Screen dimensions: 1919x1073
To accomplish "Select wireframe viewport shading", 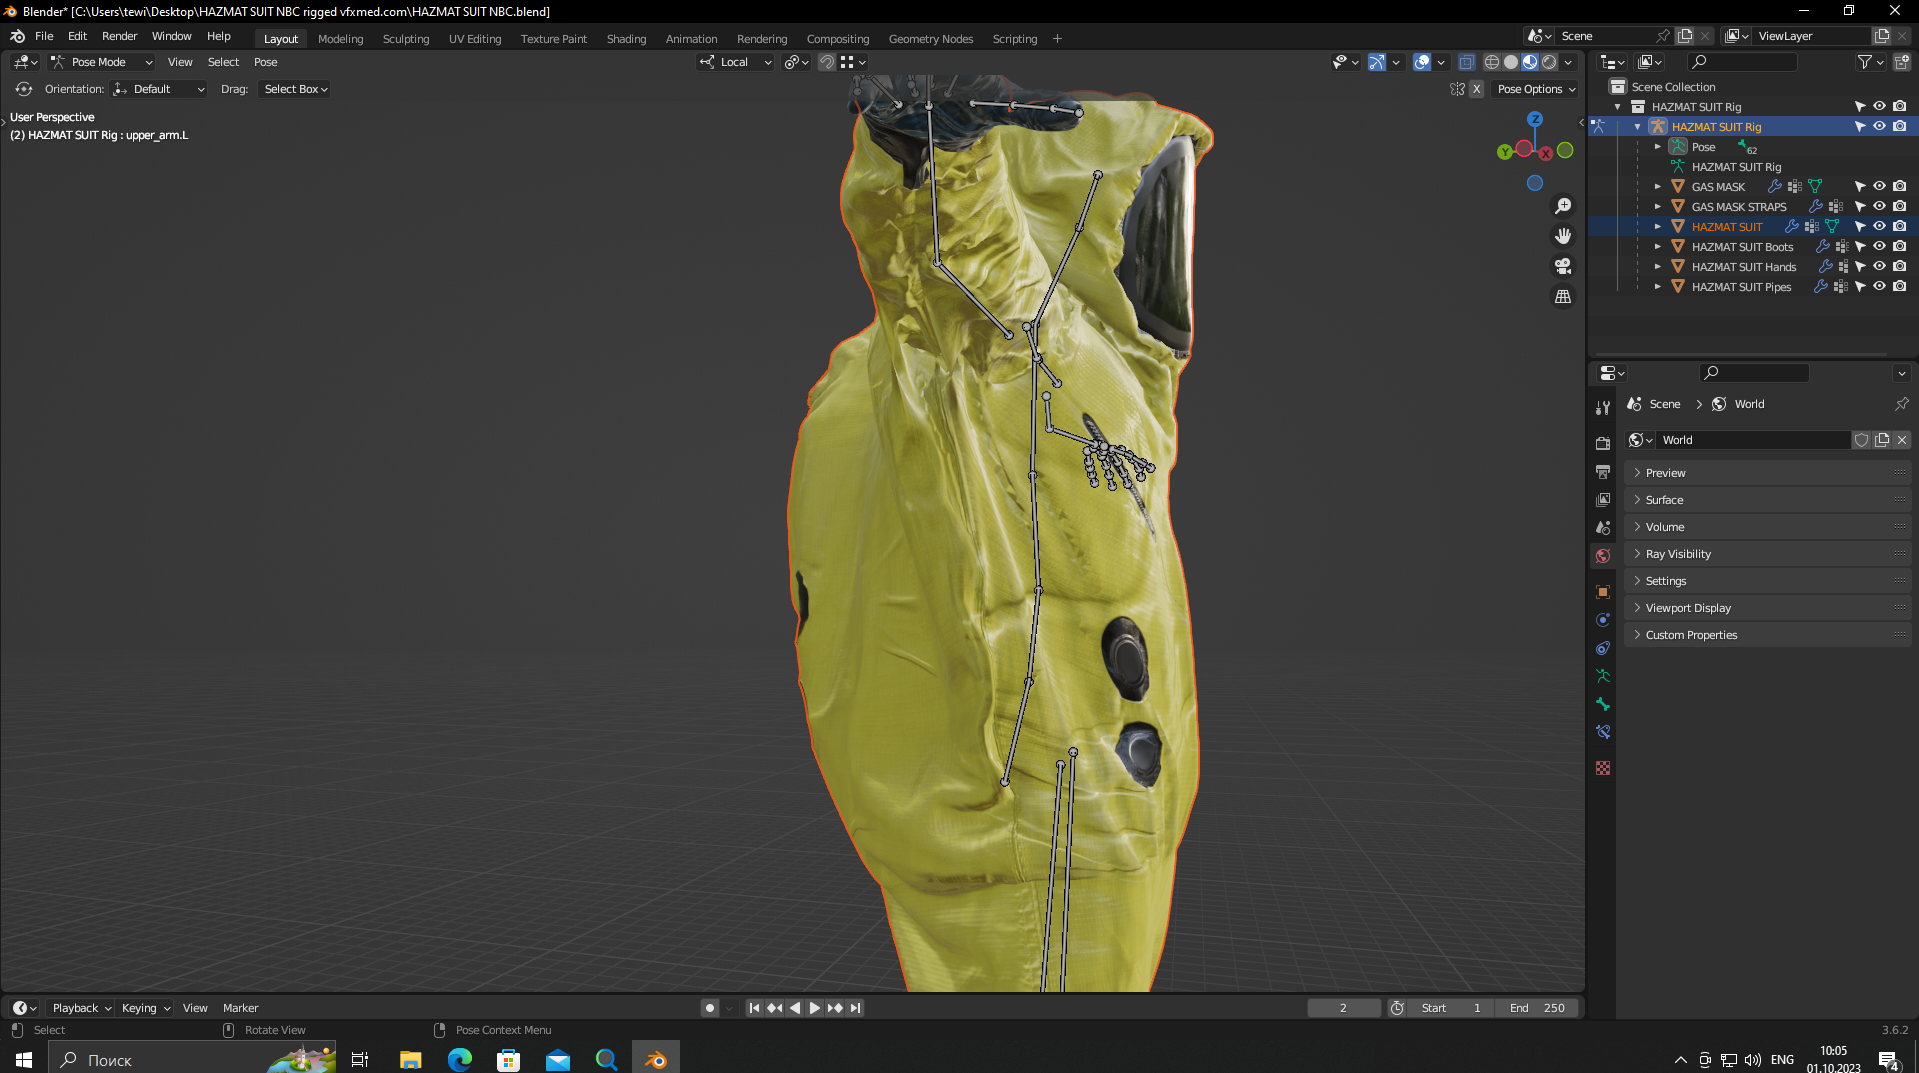I will pos(1492,62).
